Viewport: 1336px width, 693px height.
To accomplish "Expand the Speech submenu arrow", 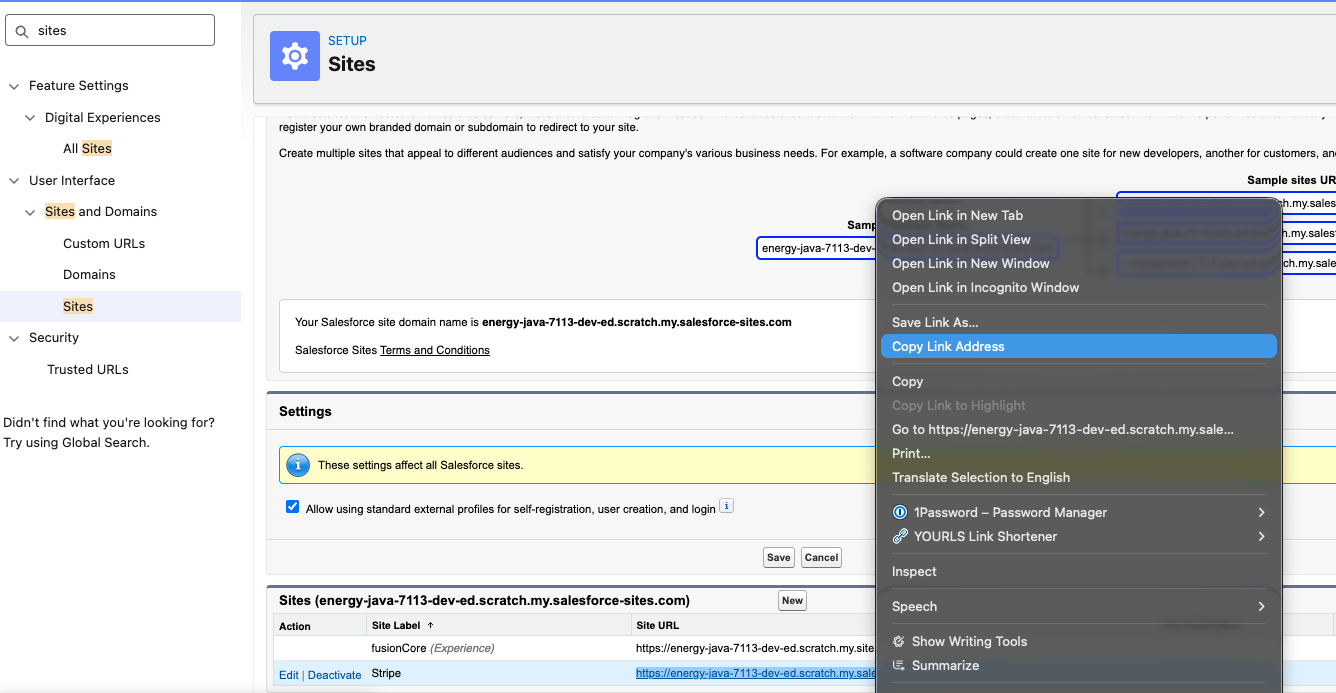I will (1261, 606).
